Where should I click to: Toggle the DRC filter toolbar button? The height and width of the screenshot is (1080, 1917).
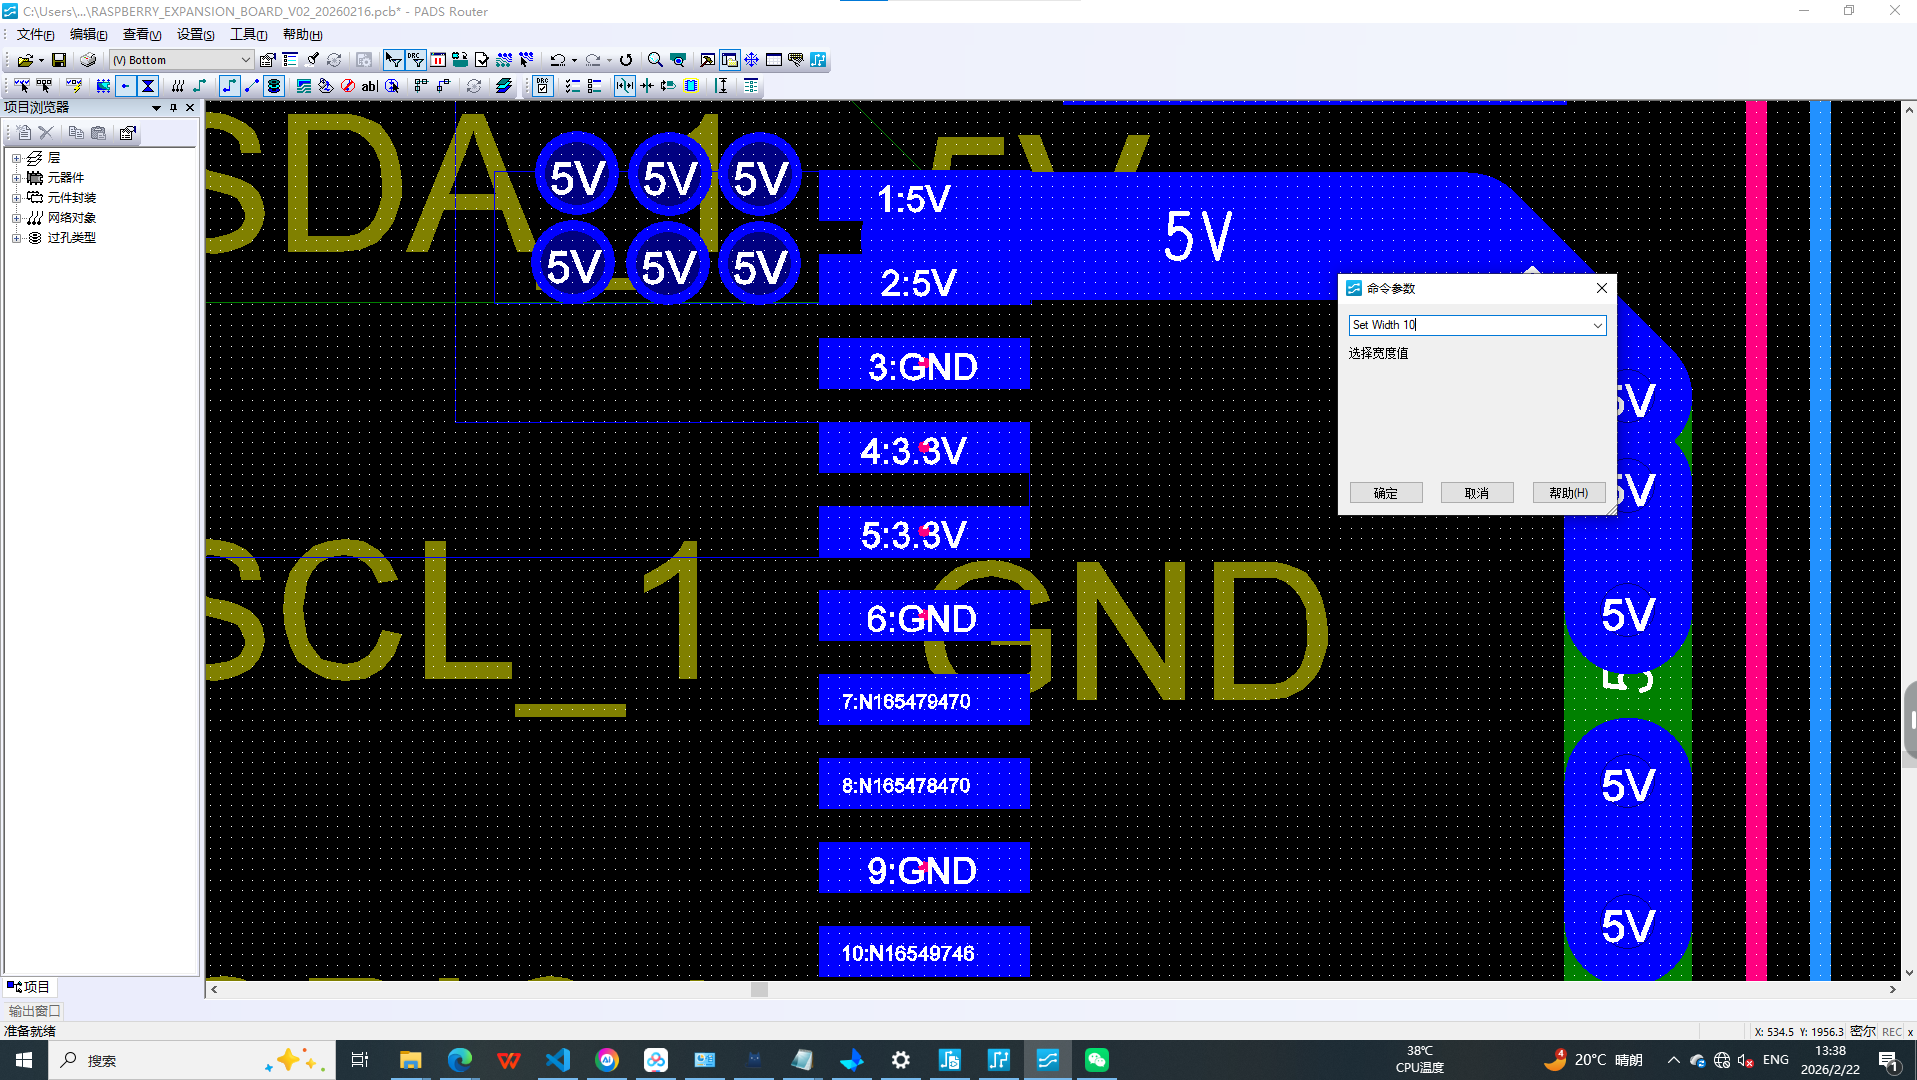[416, 60]
